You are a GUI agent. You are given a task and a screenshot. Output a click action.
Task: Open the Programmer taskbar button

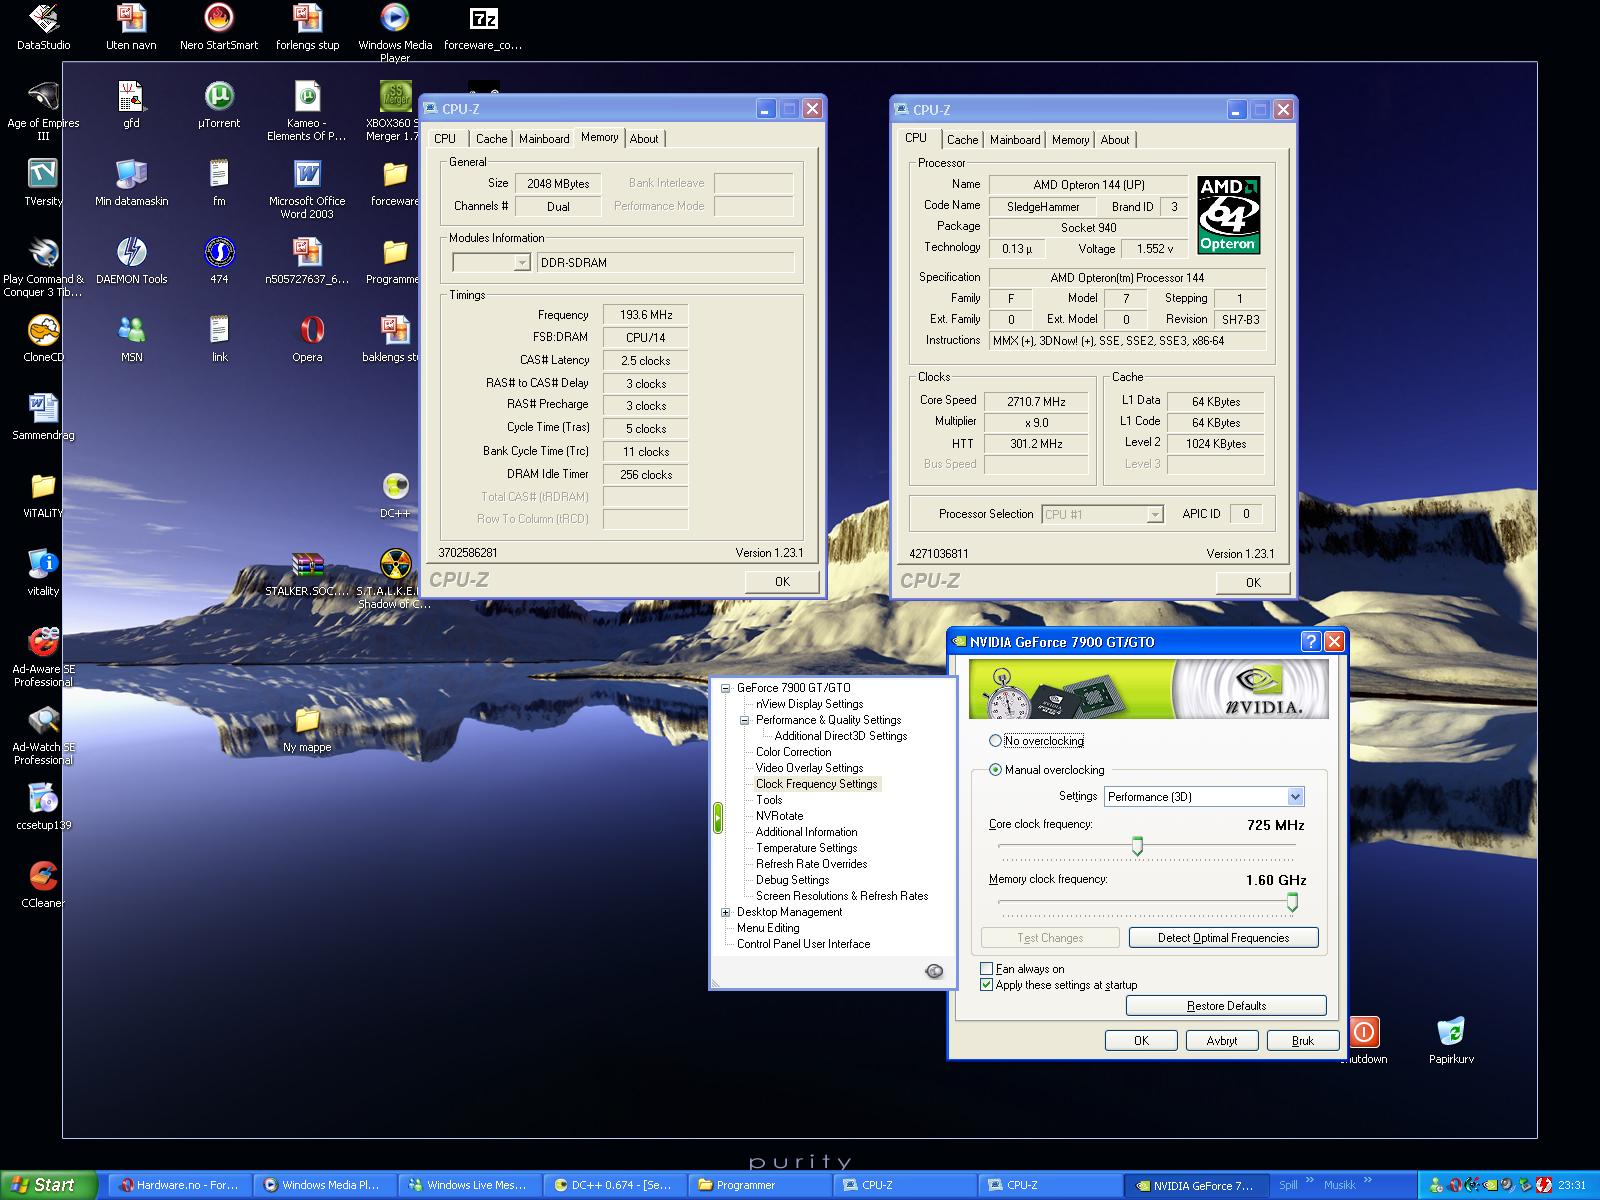click(760, 1185)
